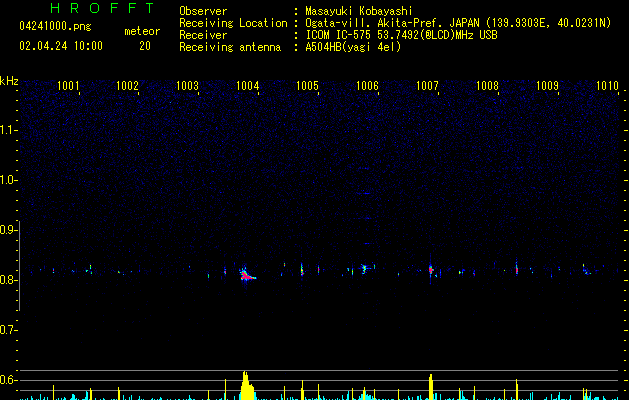
Task: Click the location Ogata-vill. Akita-Pref. JAPAN text
Action: [x=392, y=23]
